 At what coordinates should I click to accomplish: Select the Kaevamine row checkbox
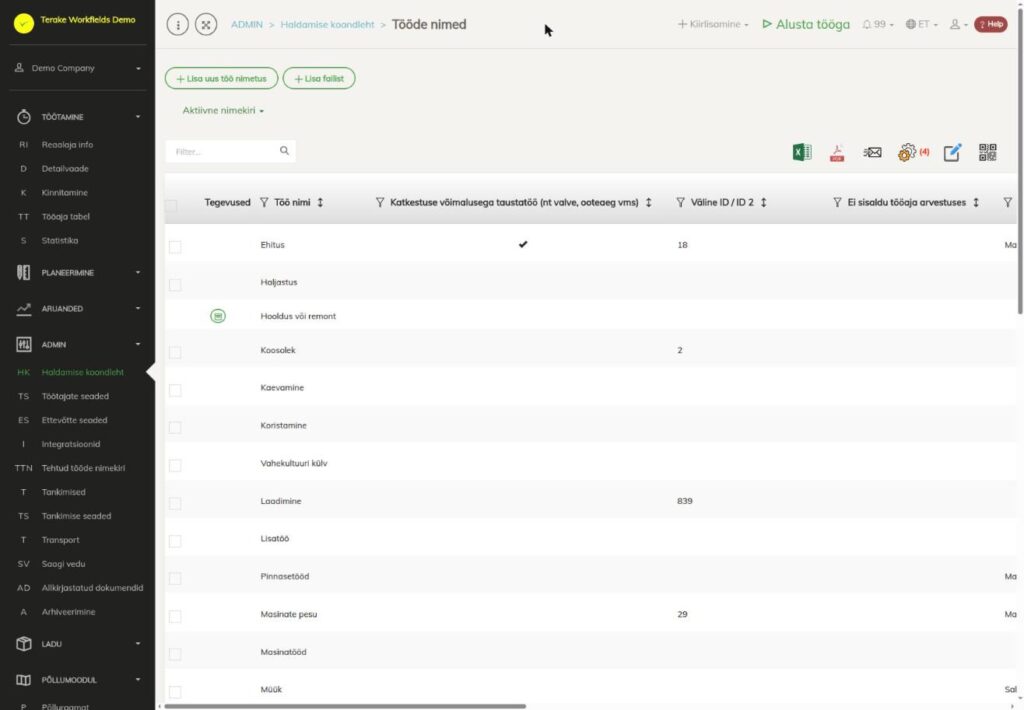[175, 390]
